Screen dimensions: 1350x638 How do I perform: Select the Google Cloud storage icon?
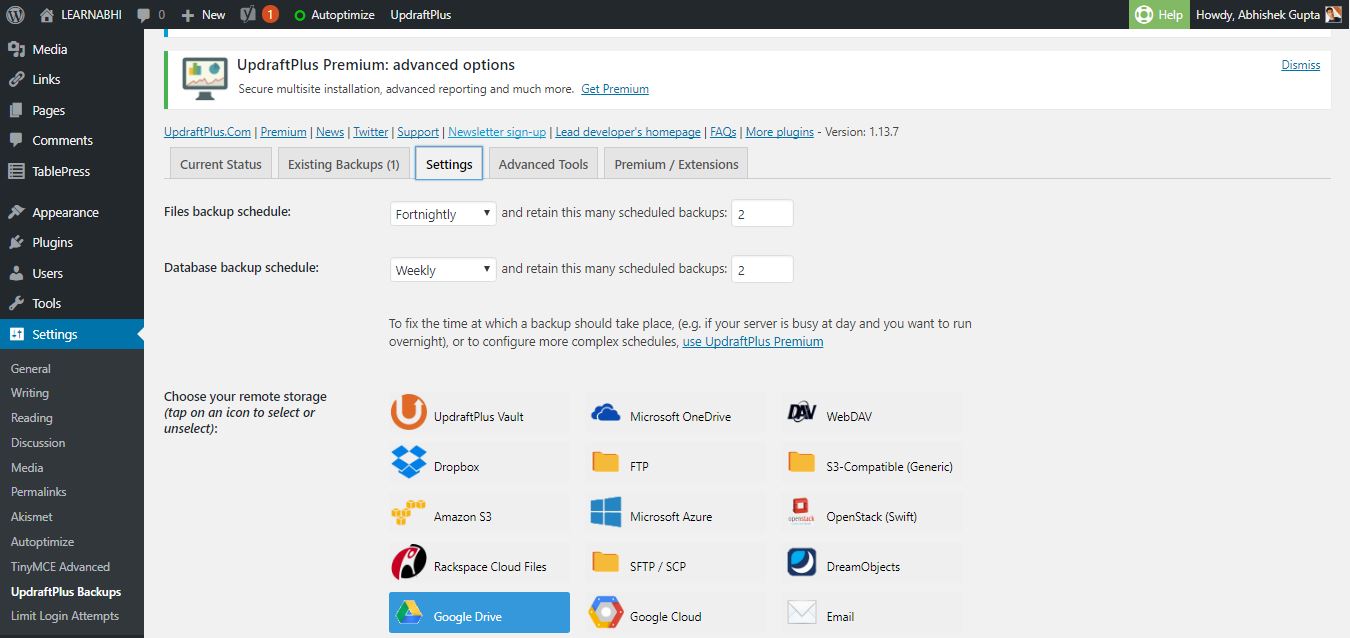click(x=606, y=613)
